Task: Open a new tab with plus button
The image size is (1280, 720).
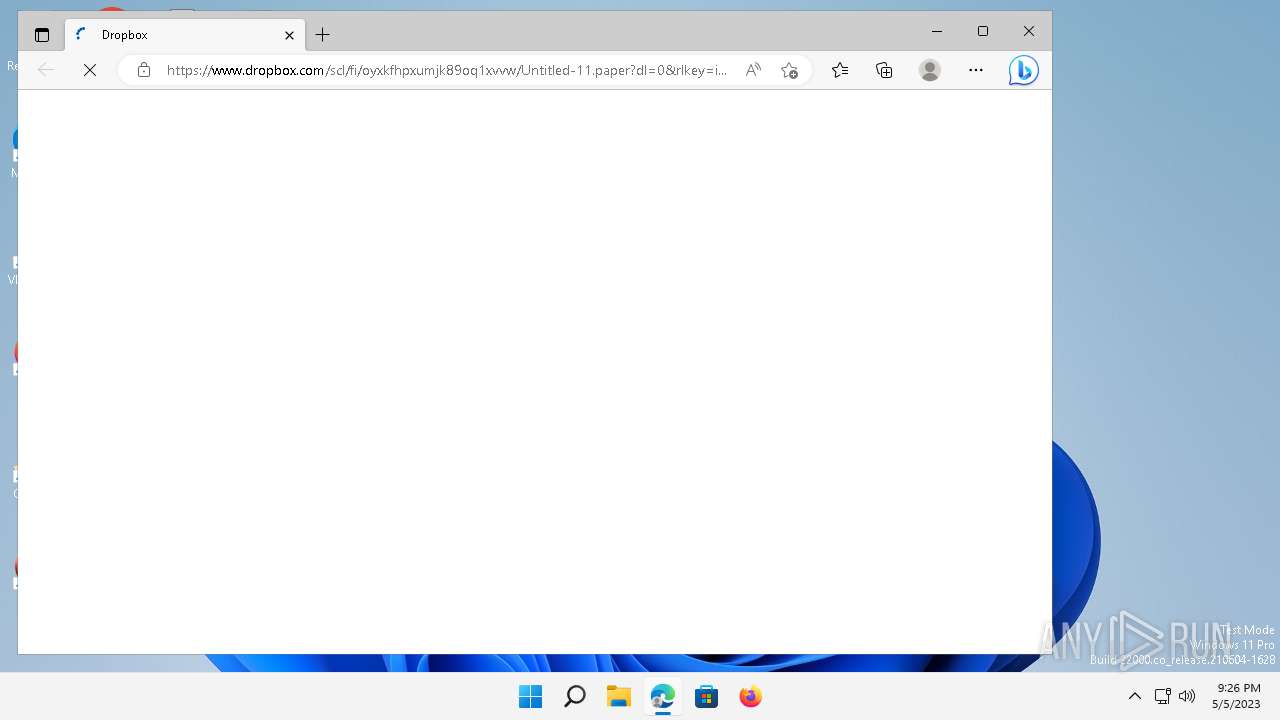Action: click(323, 35)
